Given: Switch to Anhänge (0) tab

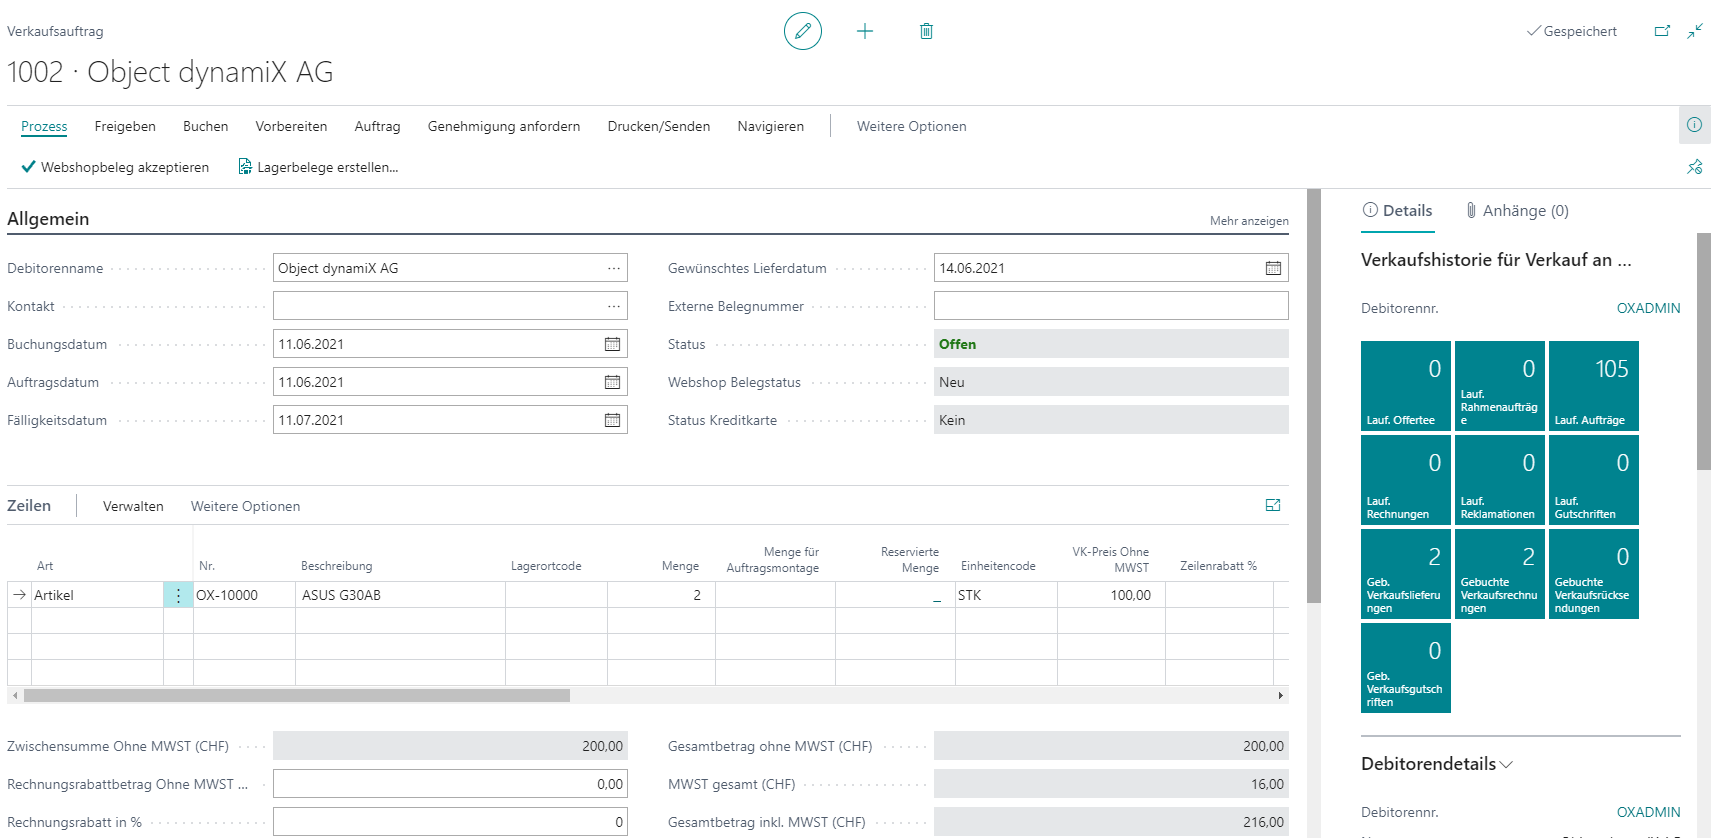Looking at the screenshot, I should point(1517,210).
